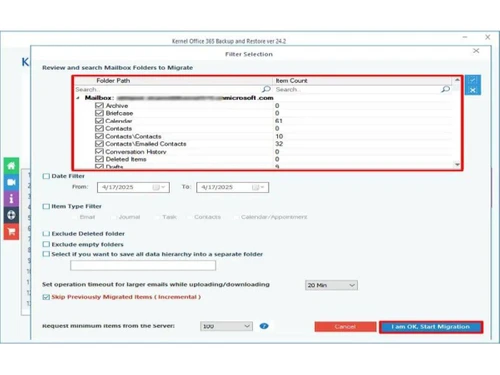This screenshot has width=500, height=375.
Task: Click the blue help icon next to 100 dropdown
Action: [264, 326]
